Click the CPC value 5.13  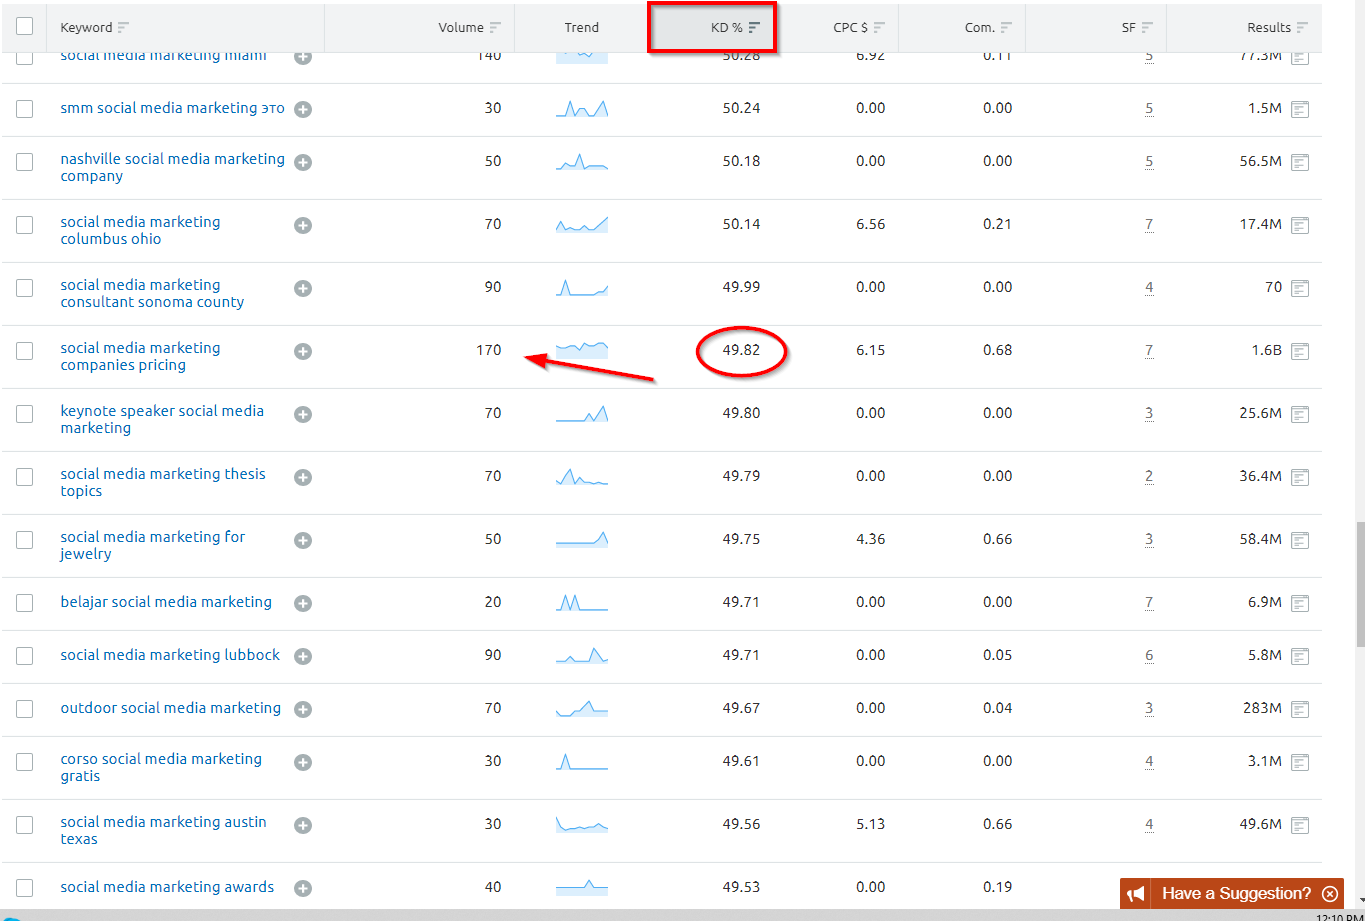click(871, 825)
